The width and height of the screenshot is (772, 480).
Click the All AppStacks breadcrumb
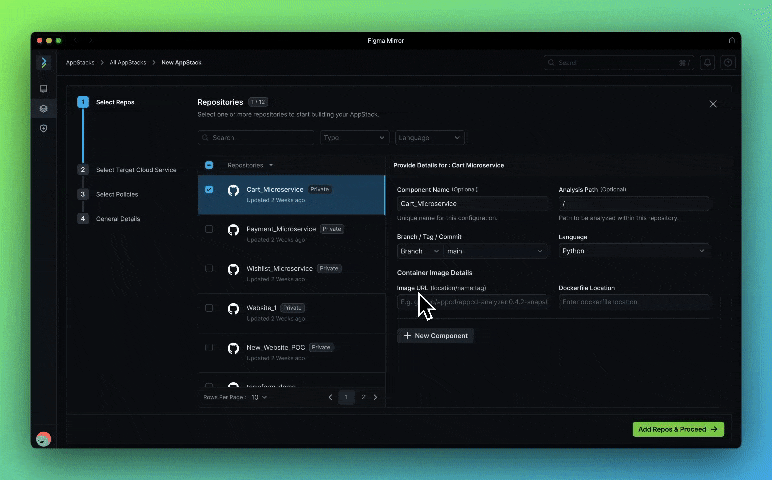[x=128, y=63]
